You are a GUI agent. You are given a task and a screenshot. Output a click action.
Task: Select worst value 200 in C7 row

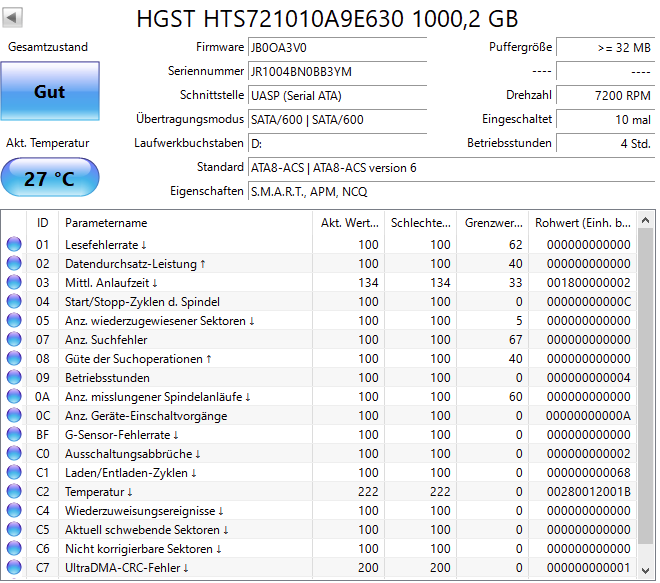(x=440, y=568)
